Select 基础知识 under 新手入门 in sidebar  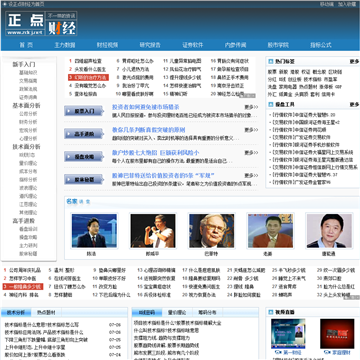point(28,72)
